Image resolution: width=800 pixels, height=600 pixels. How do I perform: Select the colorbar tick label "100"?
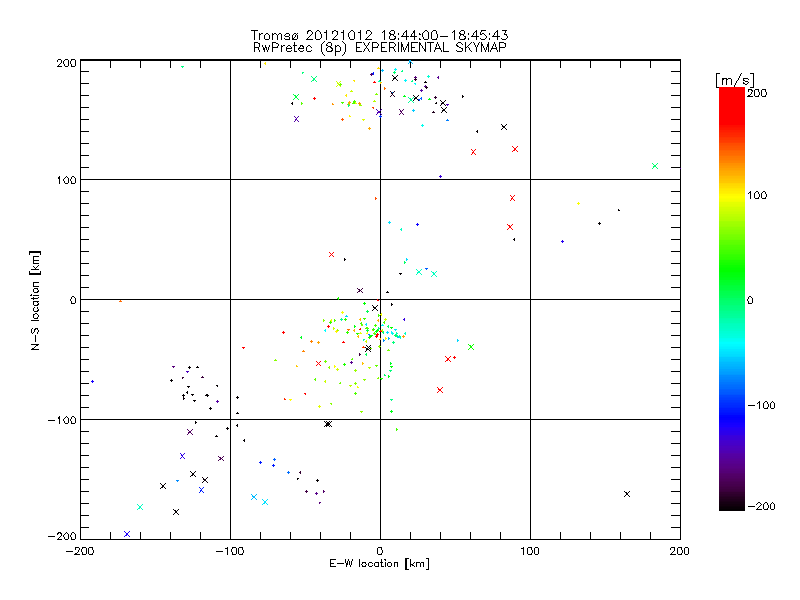coord(757,195)
